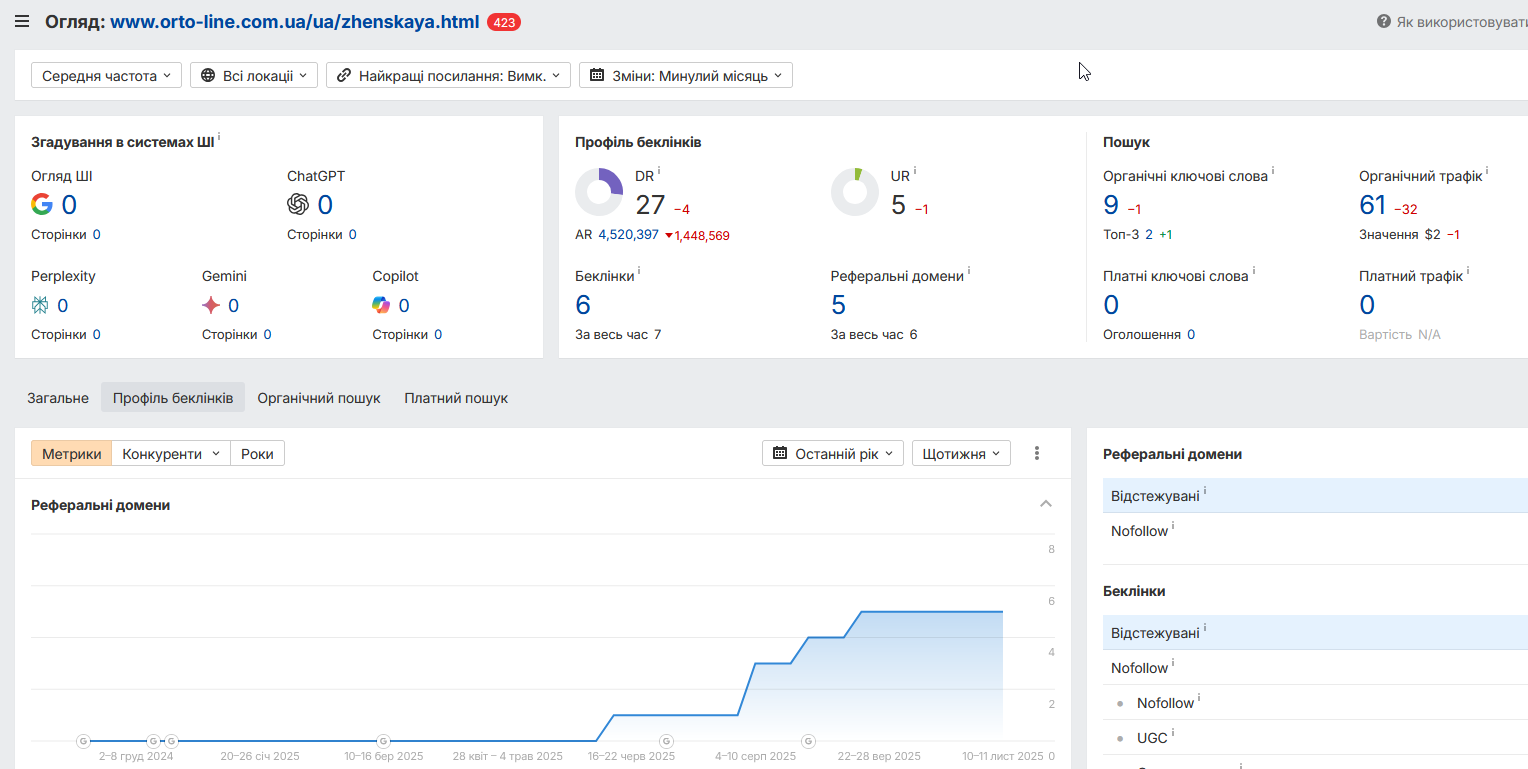Image resolution: width=1528 pixels, height=769 pixels.
Task: Collapse the Реферальні домени chart section
Action: [1046, 504]
